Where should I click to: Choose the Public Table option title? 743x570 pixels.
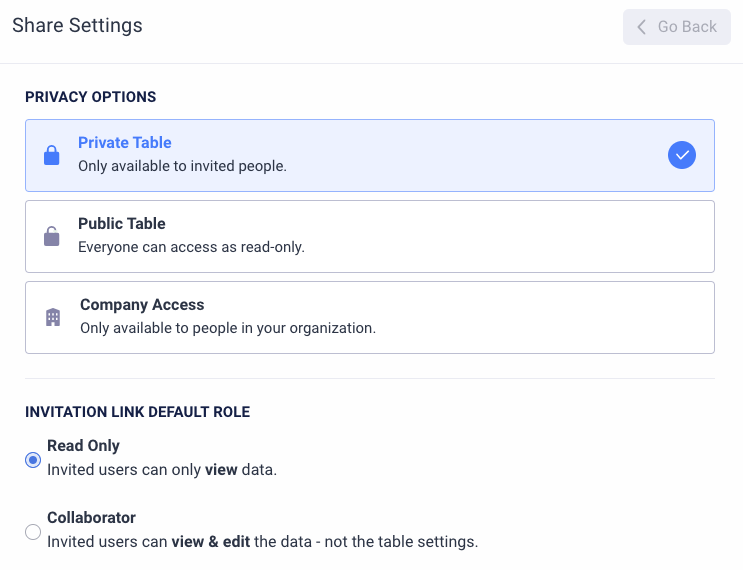[x=122, y=224]
